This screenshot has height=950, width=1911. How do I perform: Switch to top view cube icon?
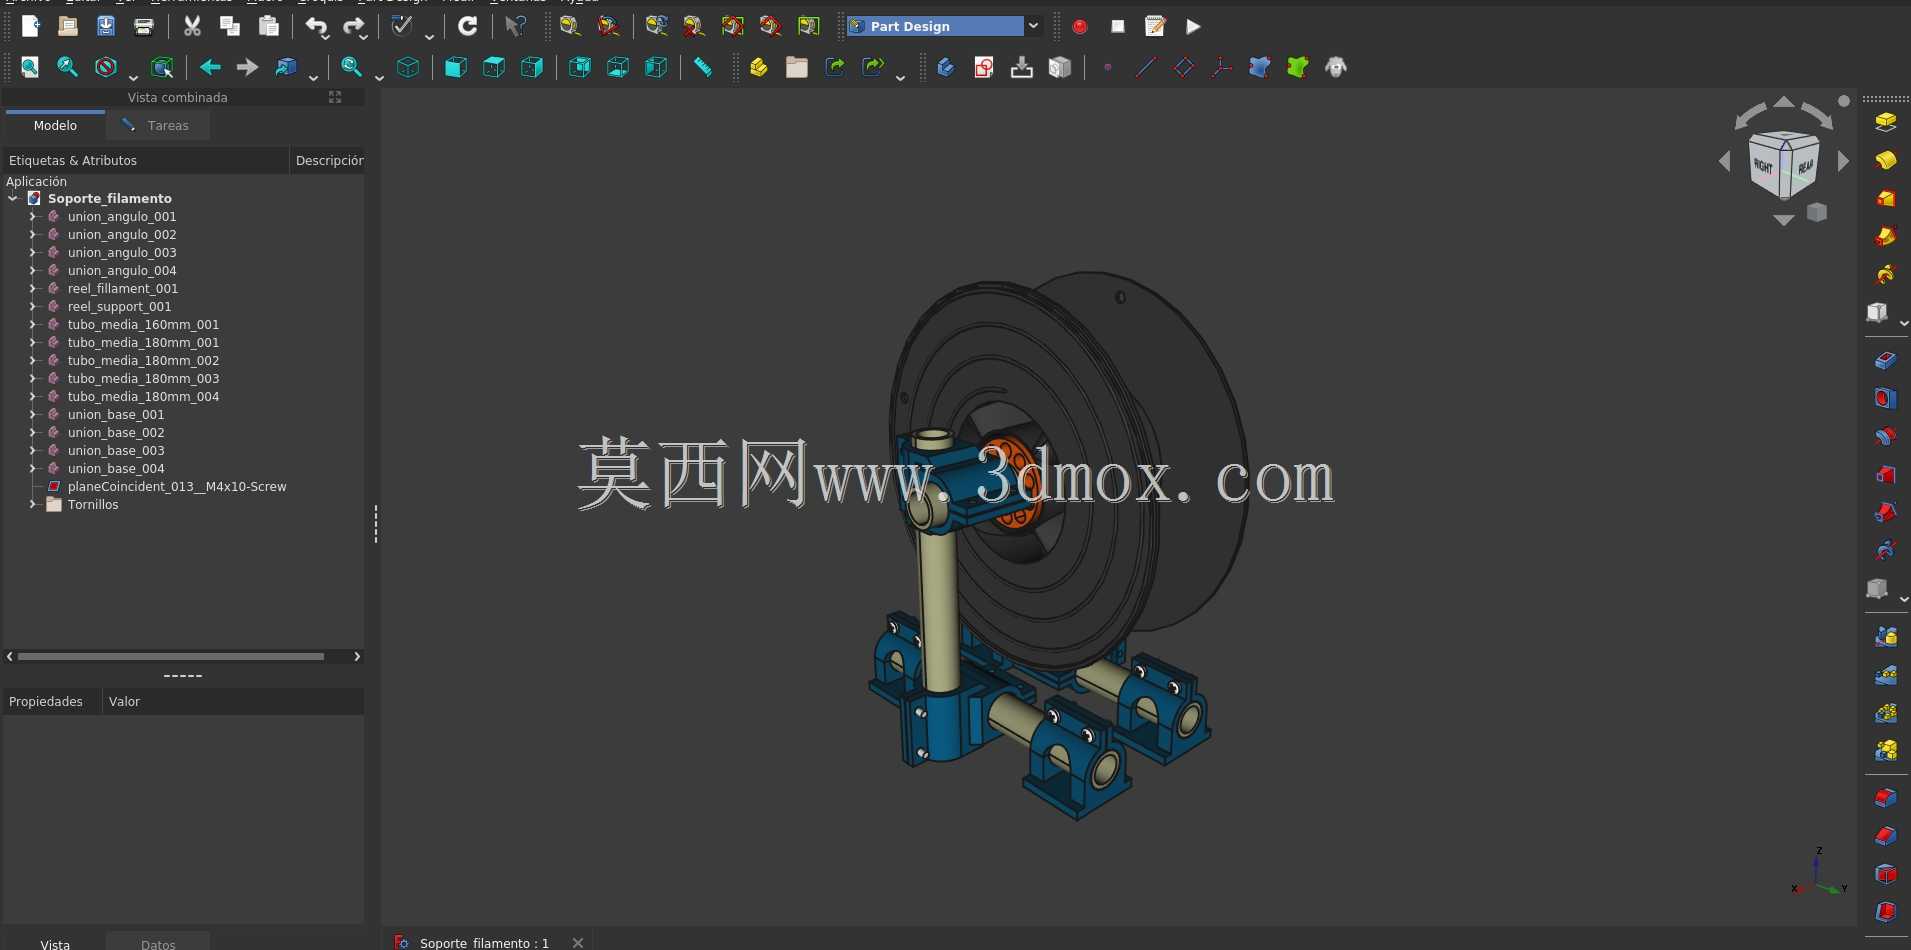[x=494, y=67]
